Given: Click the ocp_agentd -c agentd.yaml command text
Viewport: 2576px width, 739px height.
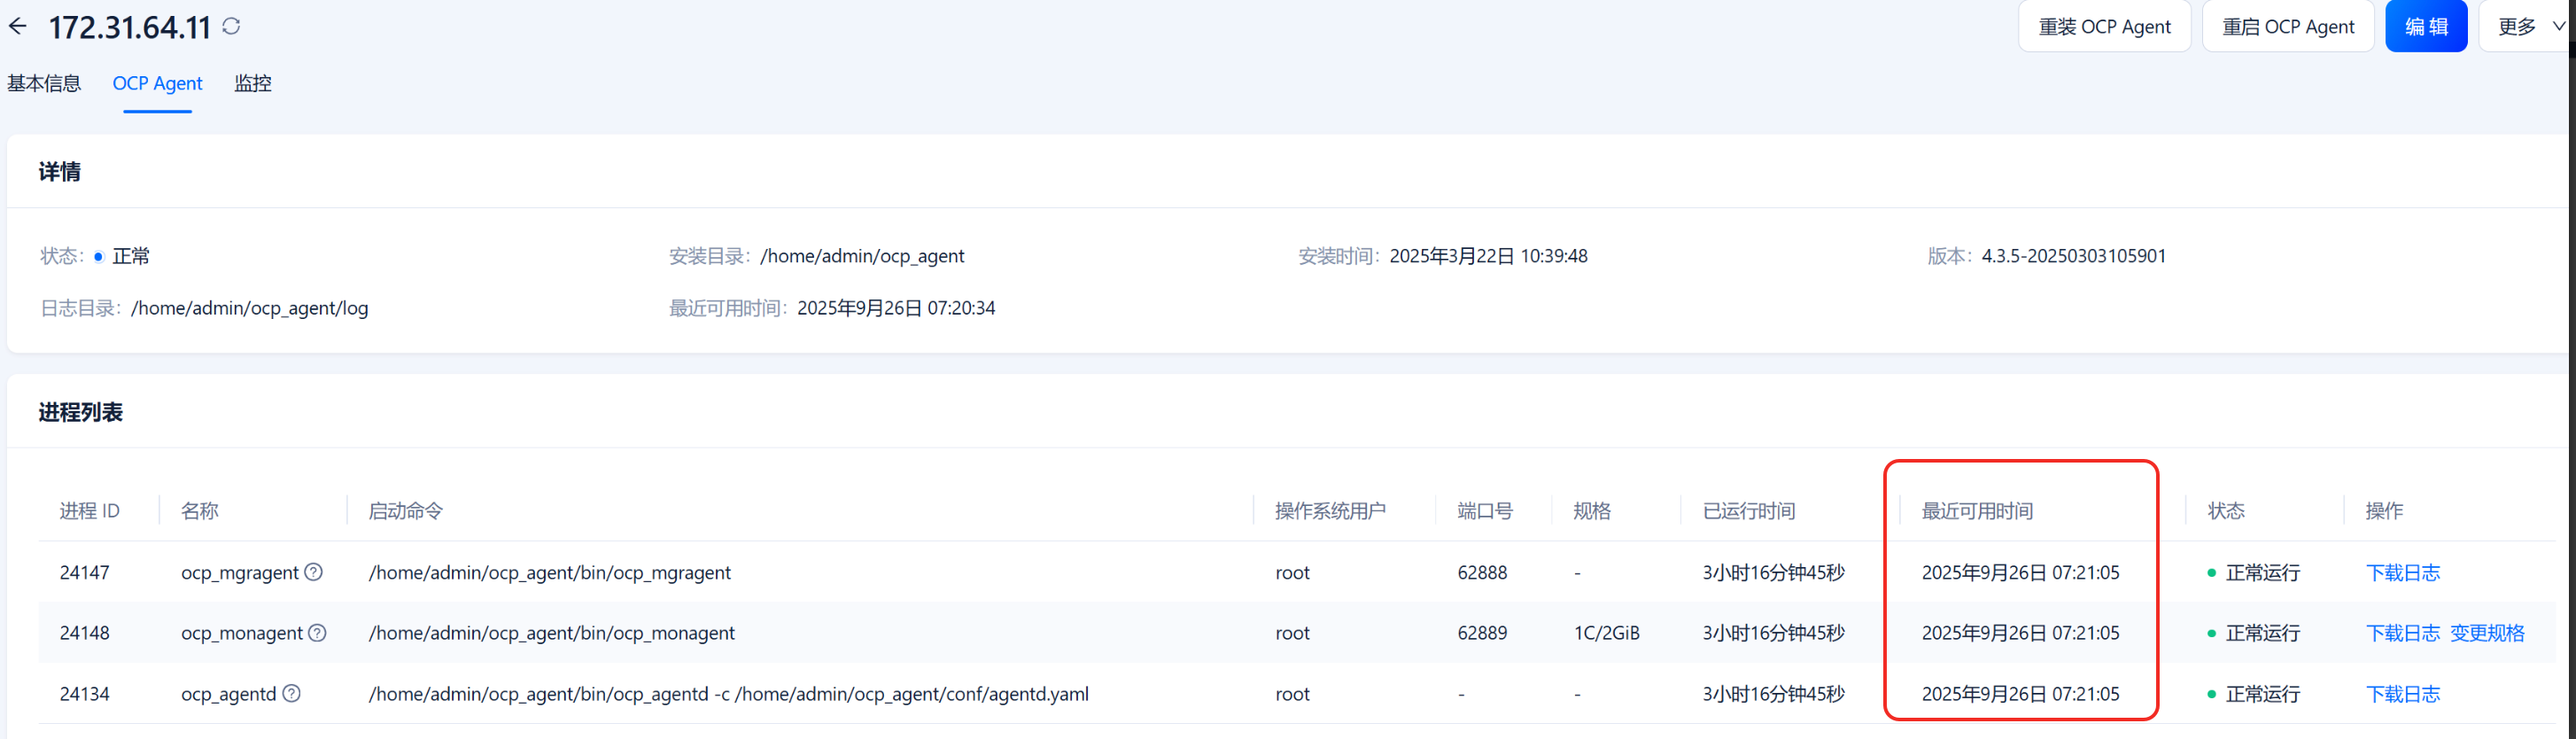Looking at the screenshot, I should tap(729, 694).
